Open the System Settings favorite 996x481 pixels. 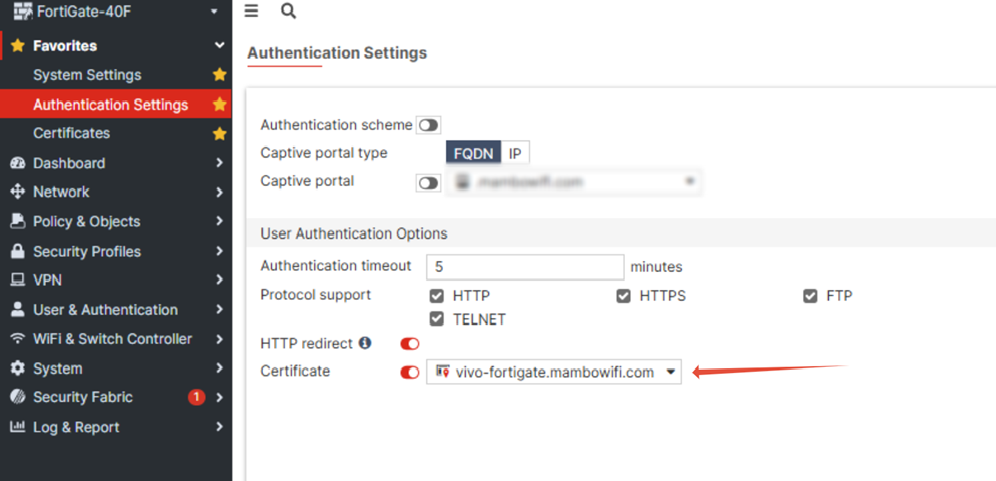coord(87,75)
